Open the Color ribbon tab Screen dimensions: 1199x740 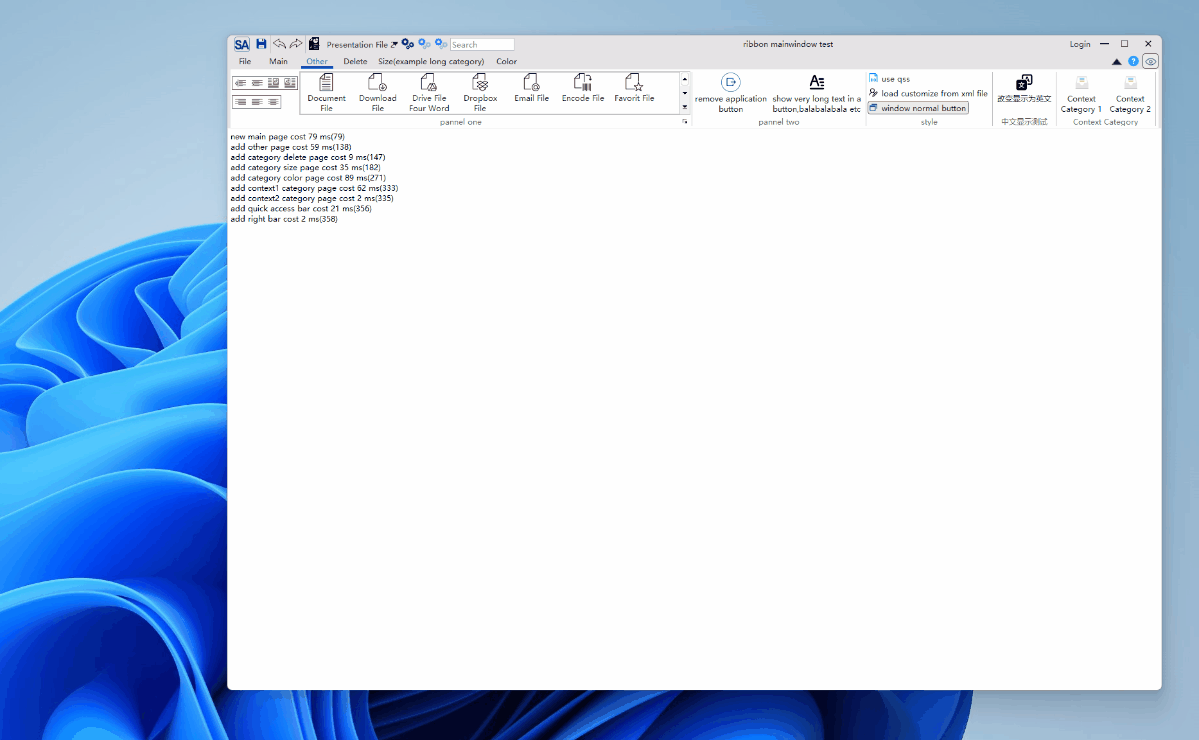tap(506, 61)
